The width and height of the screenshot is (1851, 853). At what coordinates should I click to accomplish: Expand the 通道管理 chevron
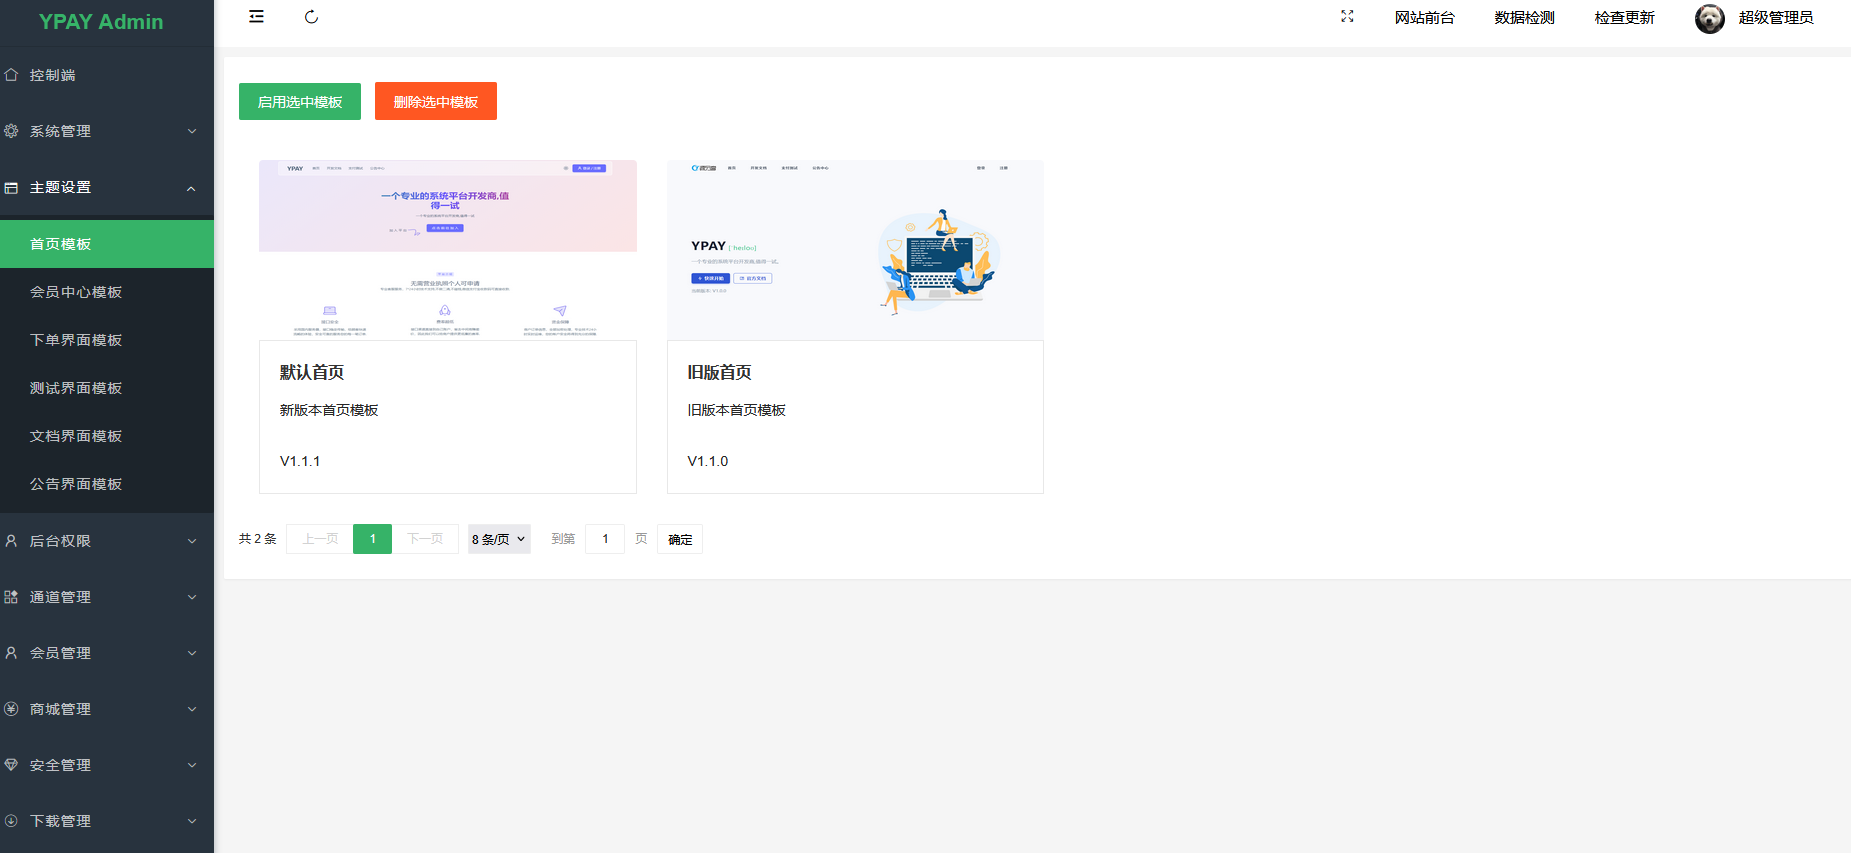coord(192,597)
